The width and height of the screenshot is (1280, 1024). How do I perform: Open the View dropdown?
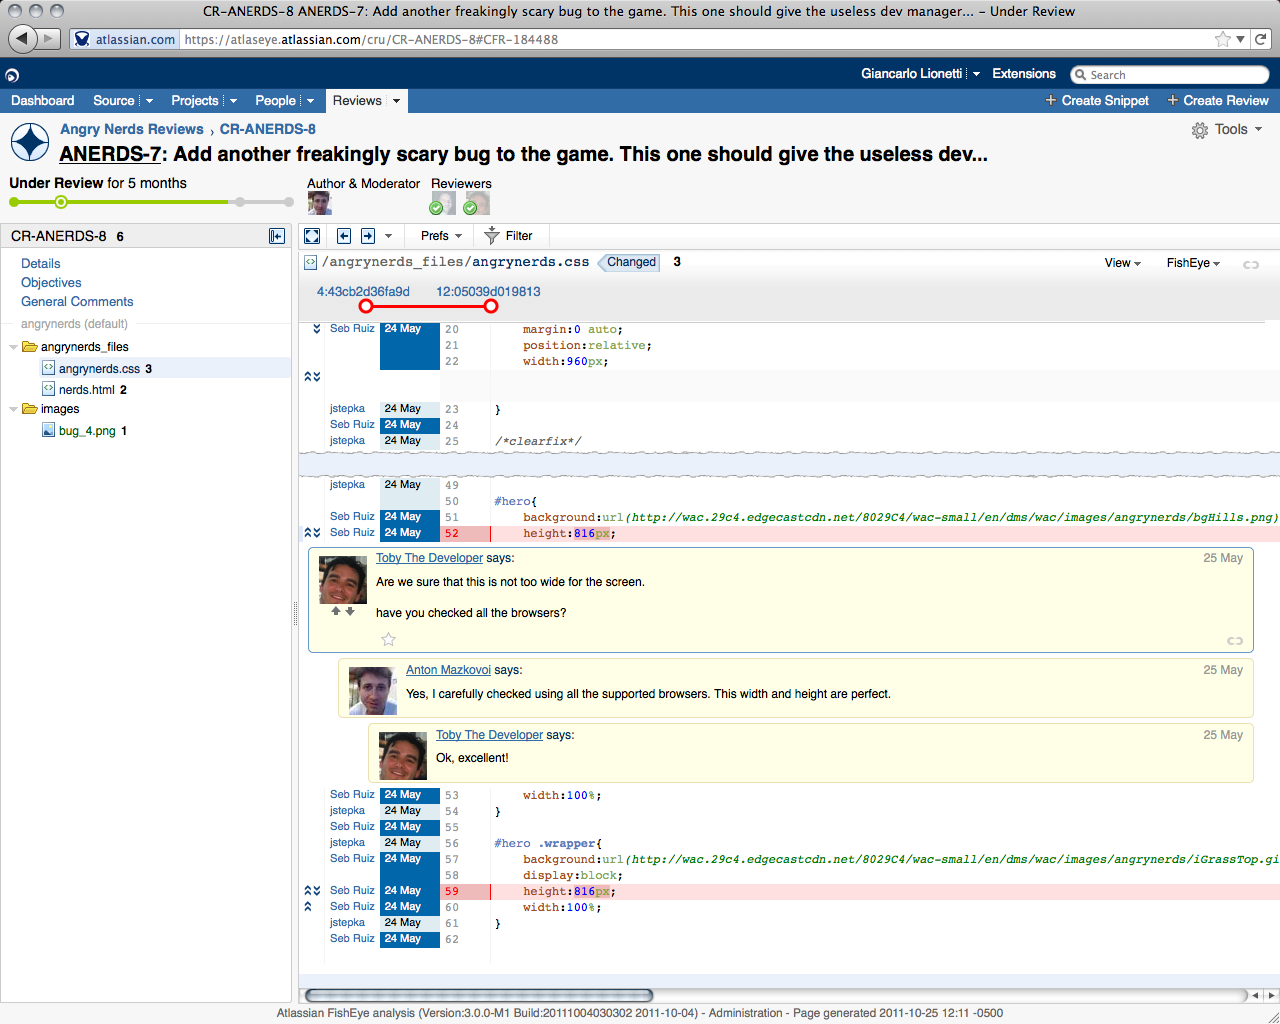click(x=1122, y=263)
